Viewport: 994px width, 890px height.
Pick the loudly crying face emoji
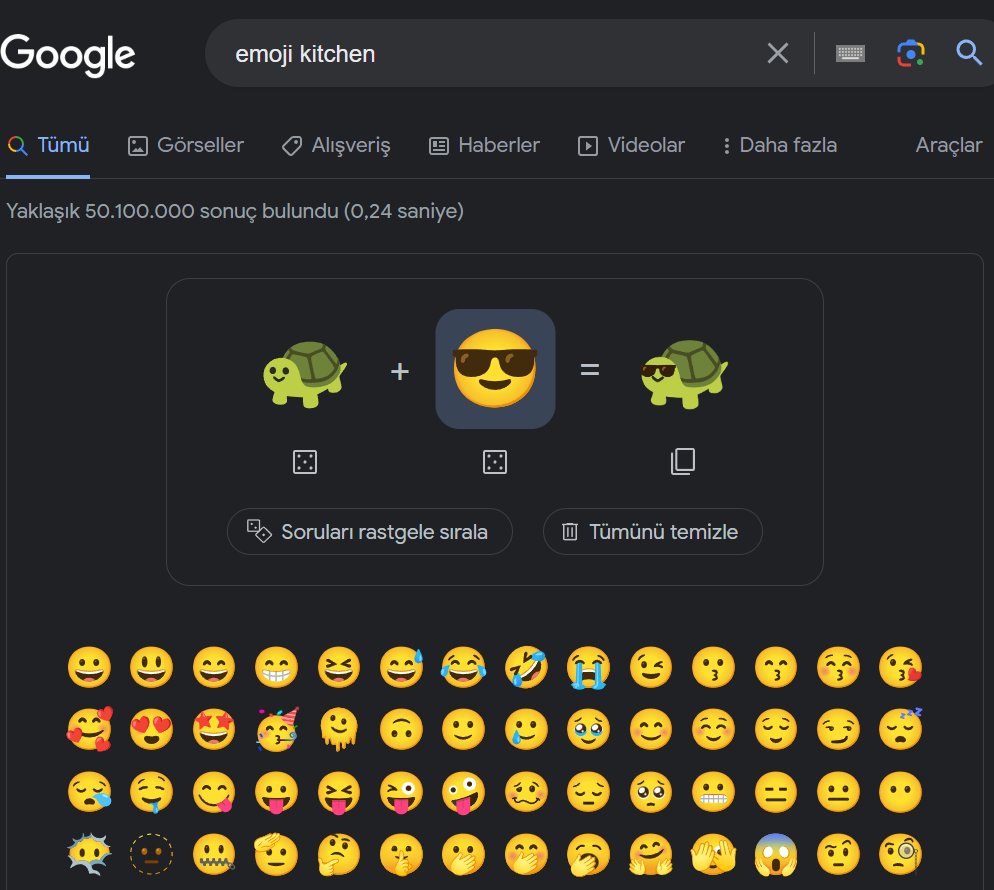(x=588, y=667)
